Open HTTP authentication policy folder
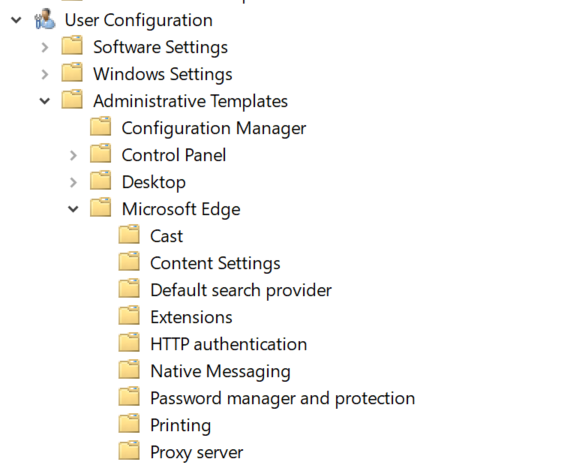 (x=229, y=344)
